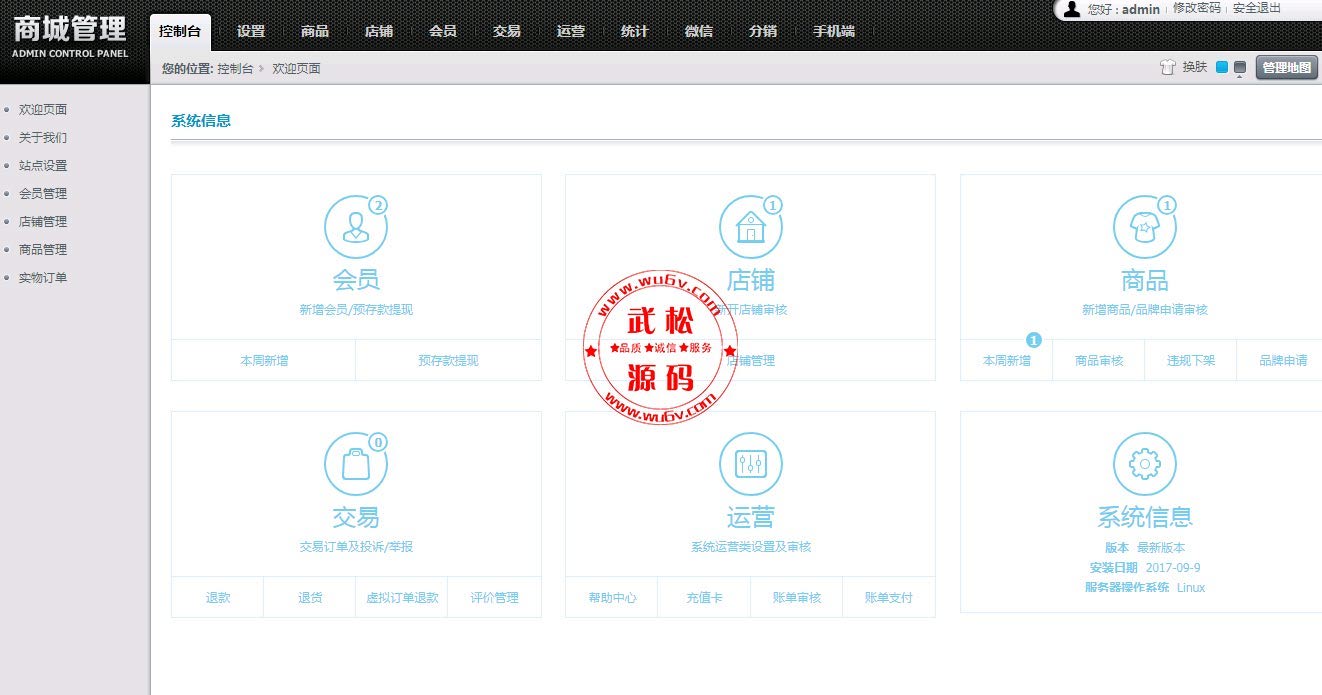The width and height of the screenshot is (1322, 695).
Task: Select 关于我们 in the left sidebar
Action: coord(43,138)
